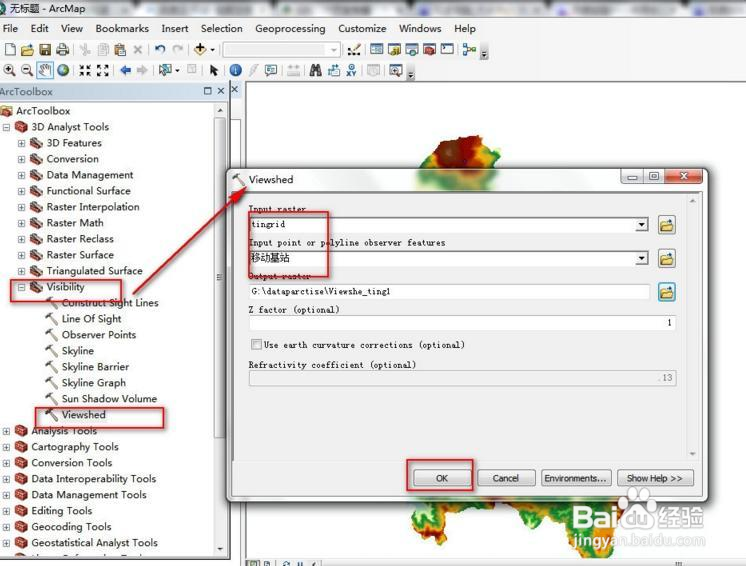This screenshot has height=566, width=746.
Task: Expand the Geocoding Tools toolbox
Action: pos(6,527)
